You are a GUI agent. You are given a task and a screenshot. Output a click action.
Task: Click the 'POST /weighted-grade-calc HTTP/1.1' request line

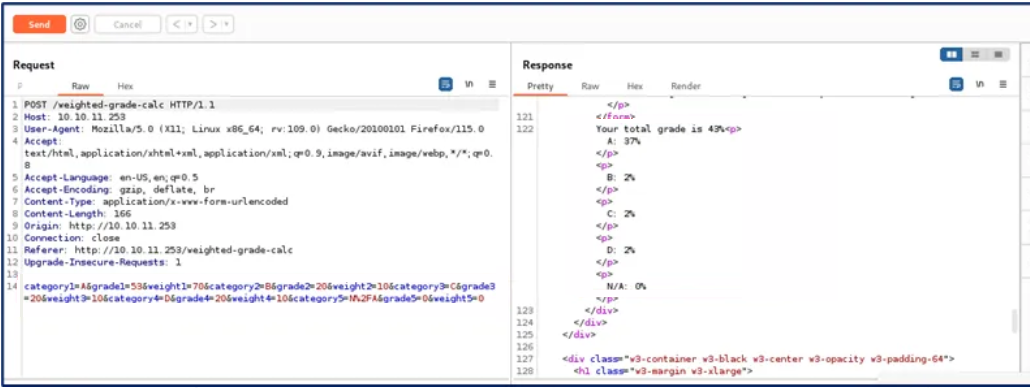120,105
